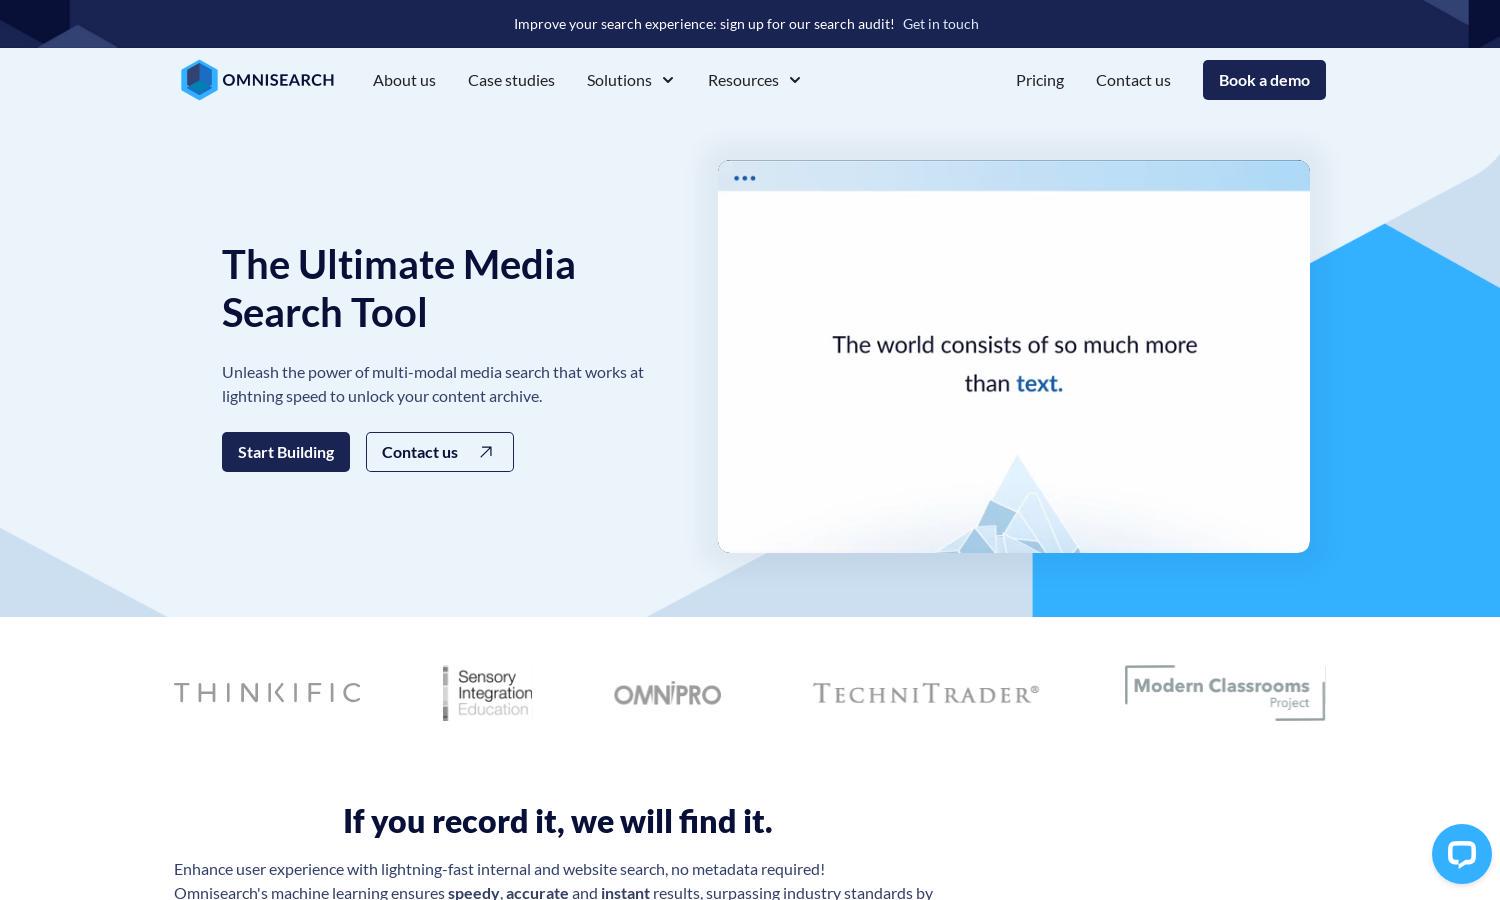
Task: Open the live chat bubble icon
Action: click(1461, 854)
